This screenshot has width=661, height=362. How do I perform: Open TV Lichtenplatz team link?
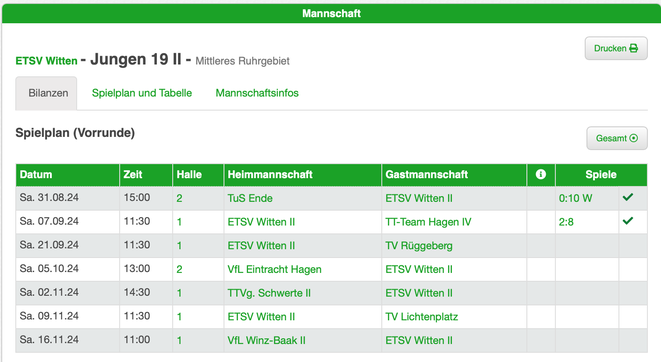422,316
